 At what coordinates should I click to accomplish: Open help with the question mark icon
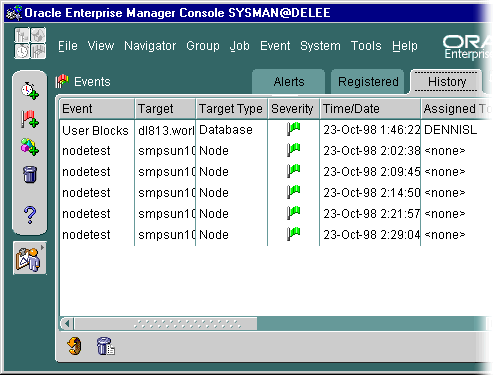click(30, 214)
